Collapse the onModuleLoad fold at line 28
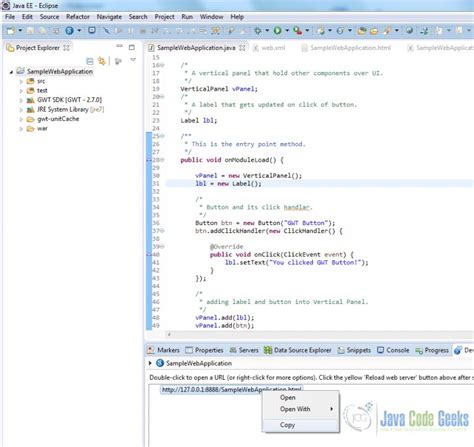The width and height of the screenshot is (474, 447). tap(162, 160)
